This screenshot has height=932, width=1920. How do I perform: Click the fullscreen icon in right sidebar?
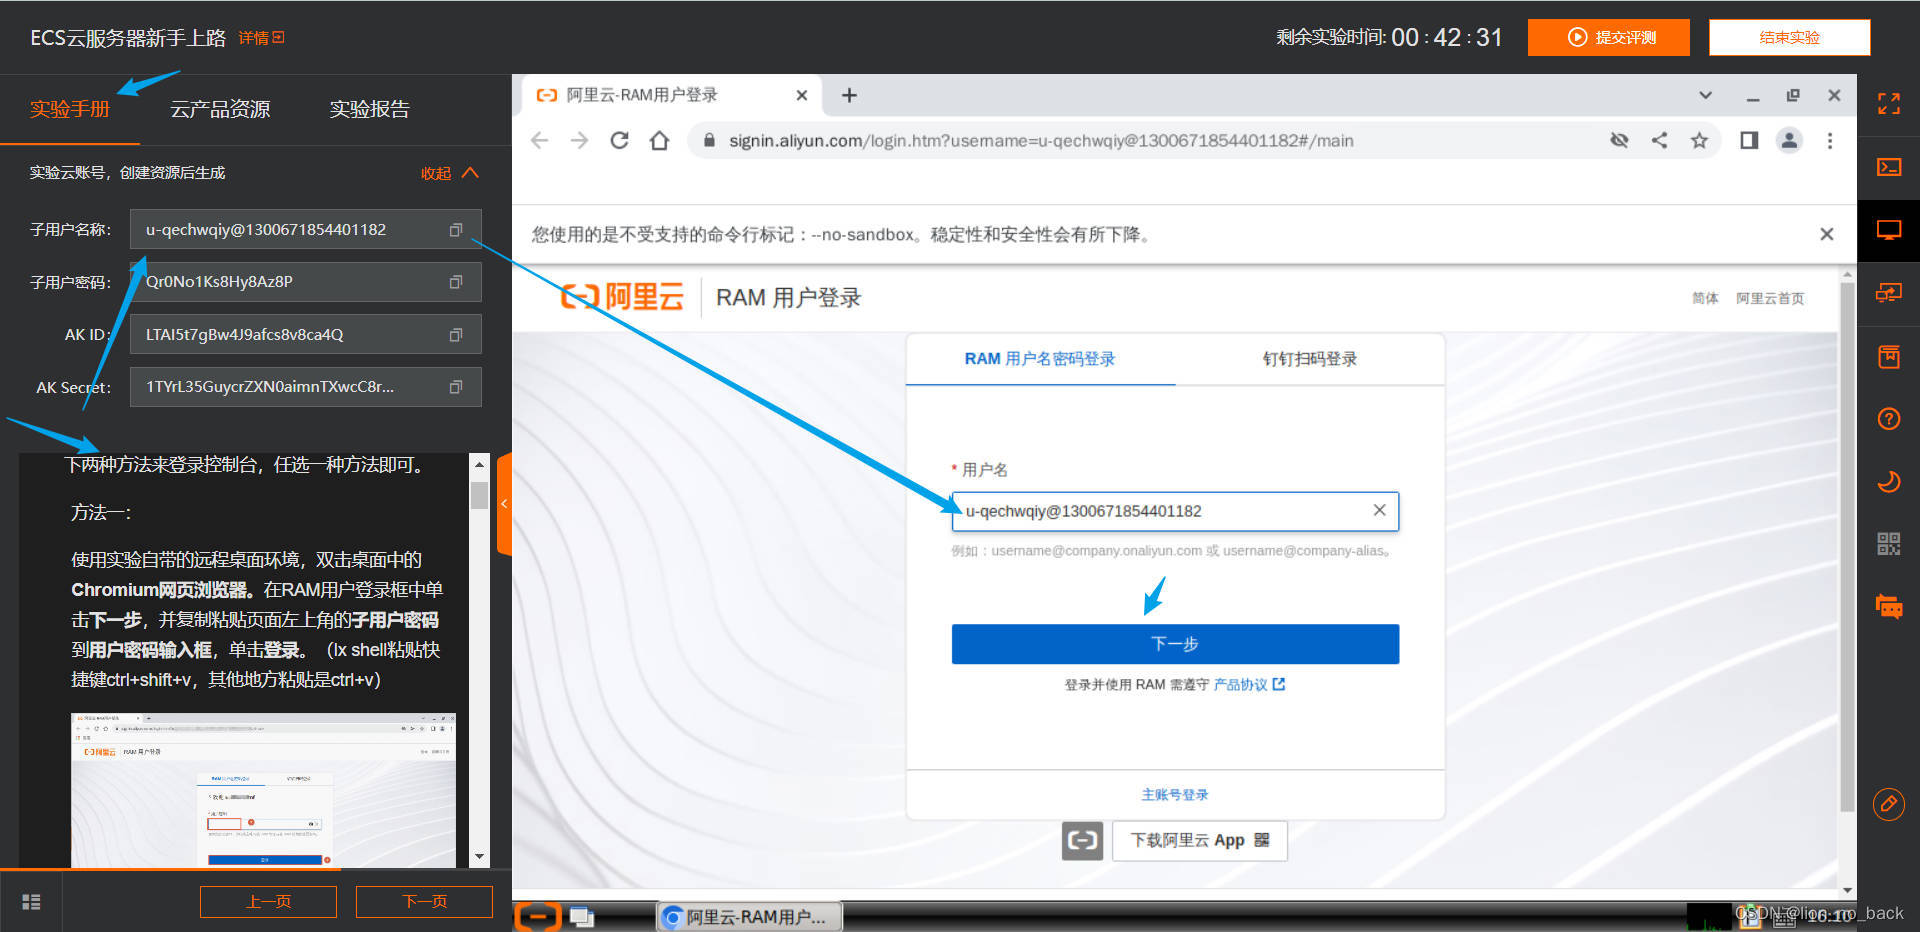coord(1888,104)
